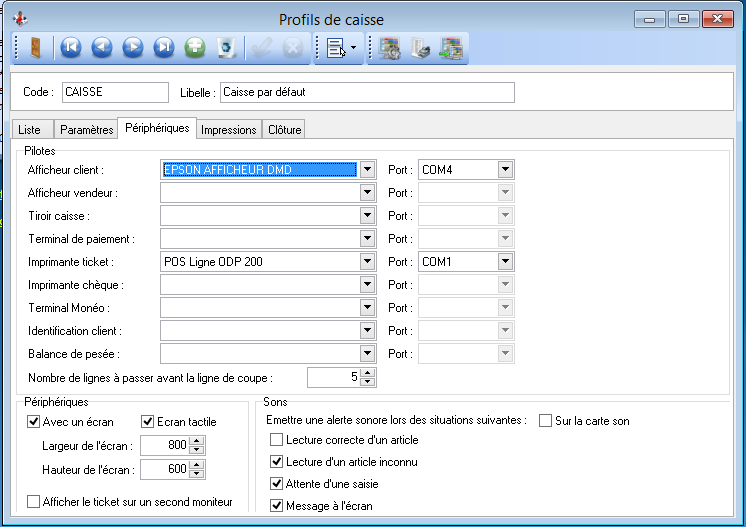Minimize the Profils de caisse window
746x527 pixels.
coord(649,19)
